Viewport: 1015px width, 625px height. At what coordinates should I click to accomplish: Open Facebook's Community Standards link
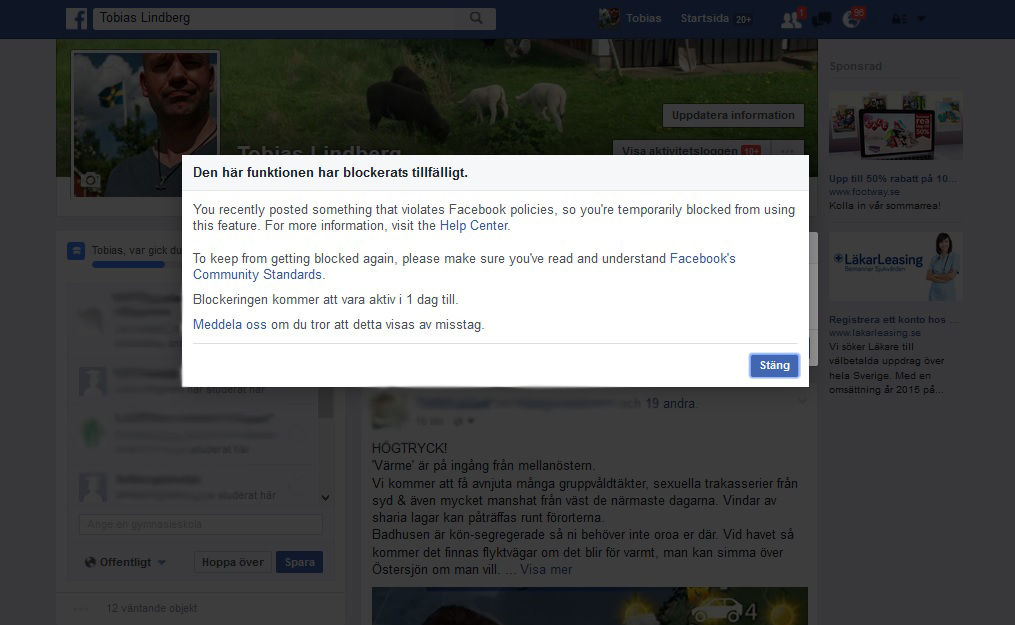(258, 275)
